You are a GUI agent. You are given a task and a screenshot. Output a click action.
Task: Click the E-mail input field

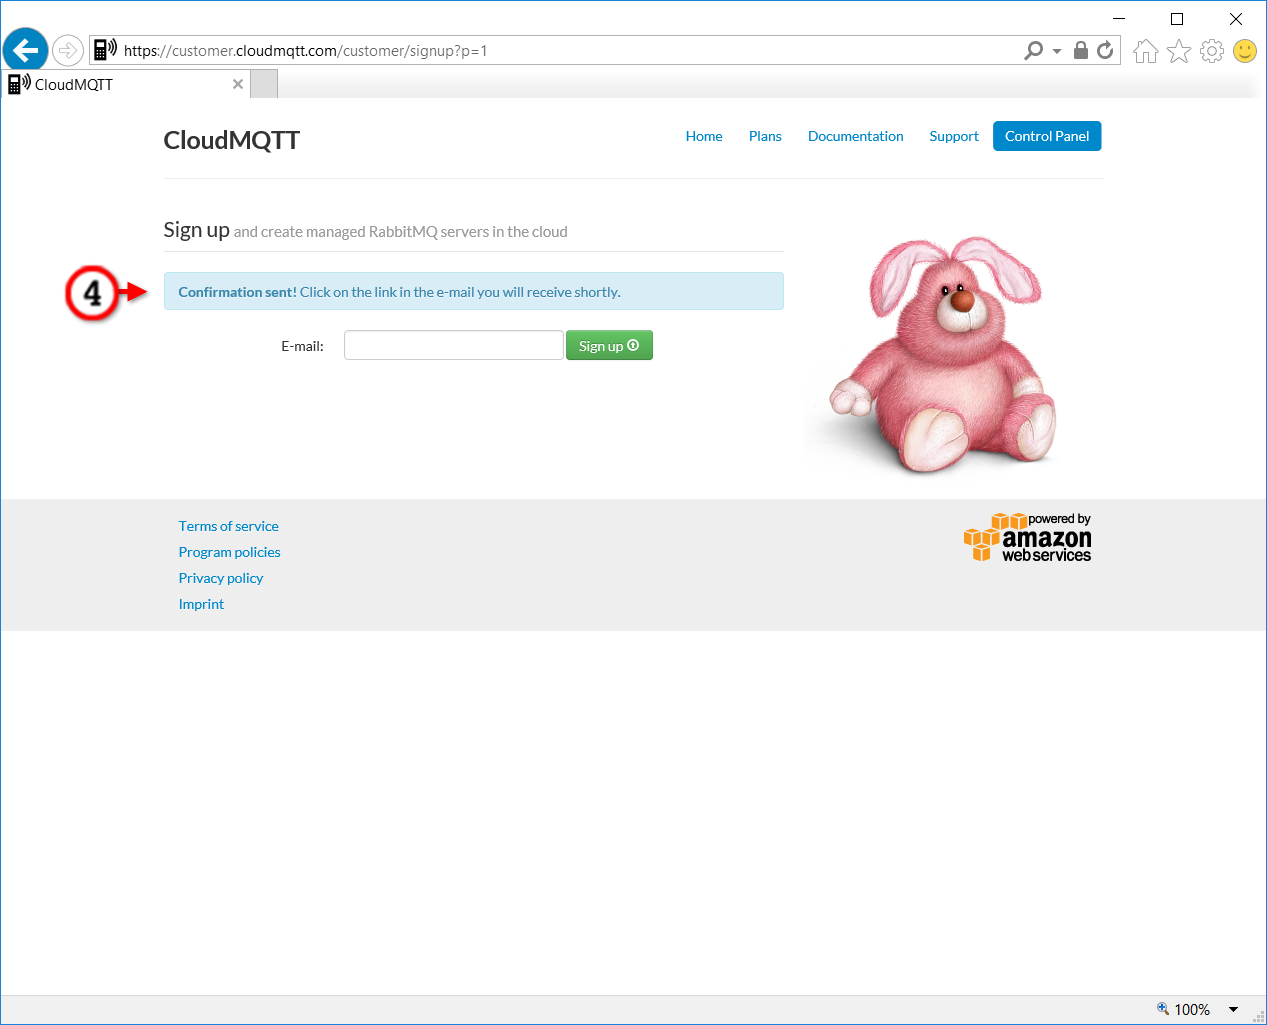[x=454, y=345]
